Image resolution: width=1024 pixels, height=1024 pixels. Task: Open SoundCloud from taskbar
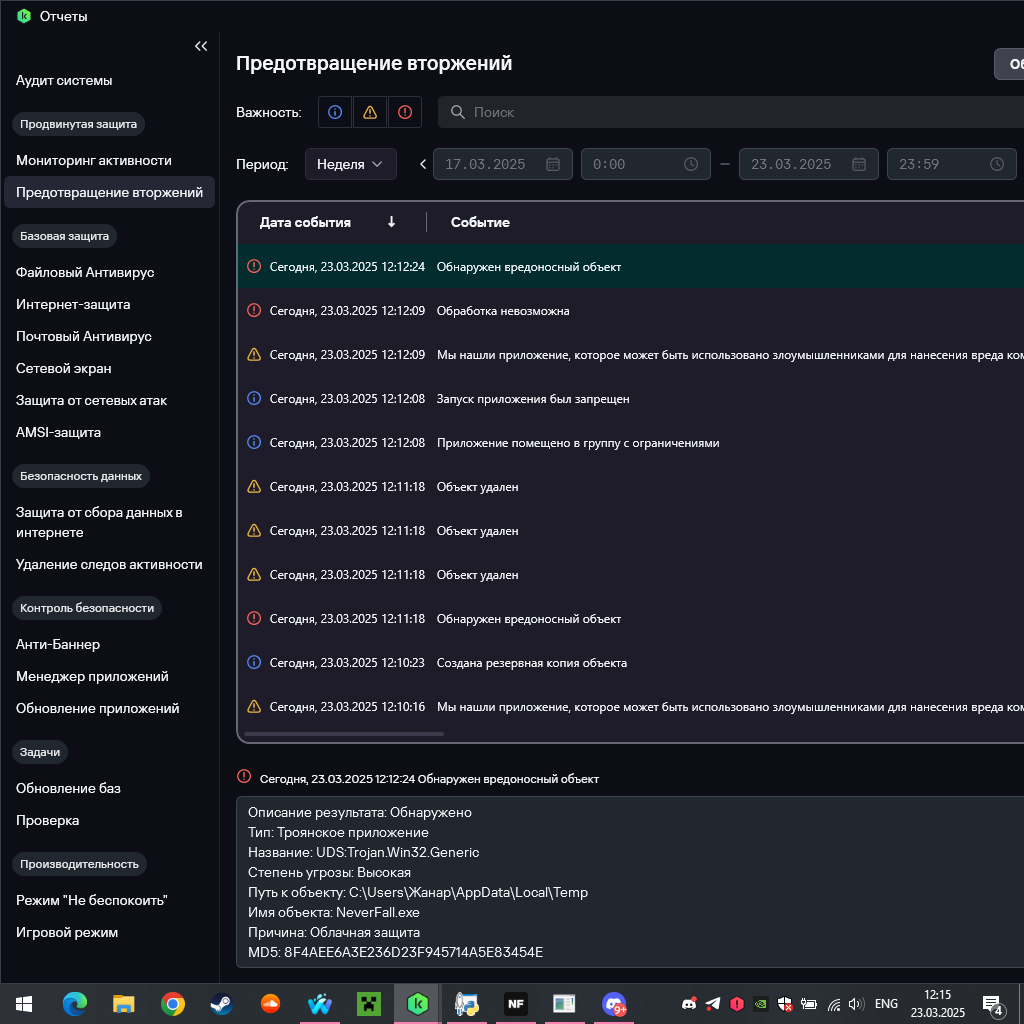(x=270, y=1004)
